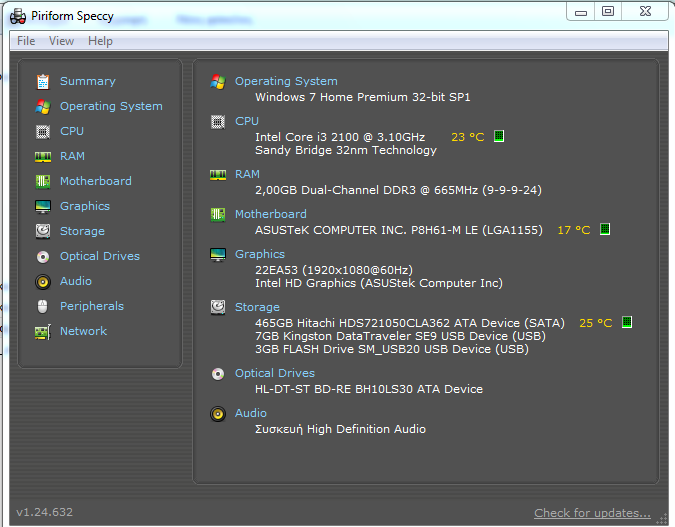Click Windows flag icon in summary pane

(x=218, y=81)
